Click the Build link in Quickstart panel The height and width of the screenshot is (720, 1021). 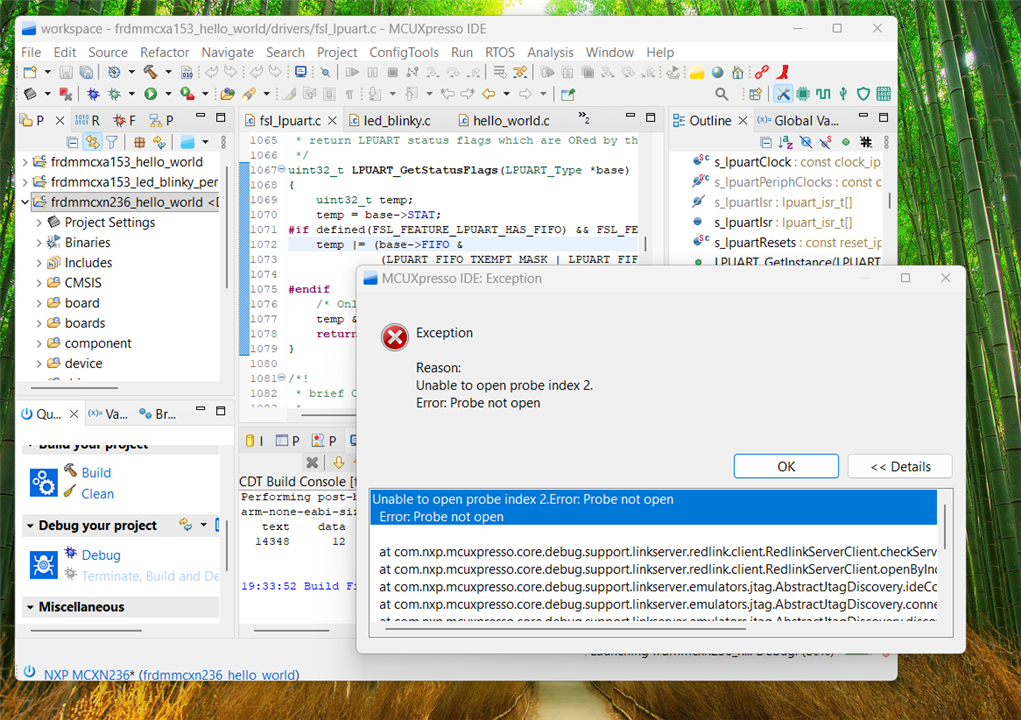click(x=96, y=473)
